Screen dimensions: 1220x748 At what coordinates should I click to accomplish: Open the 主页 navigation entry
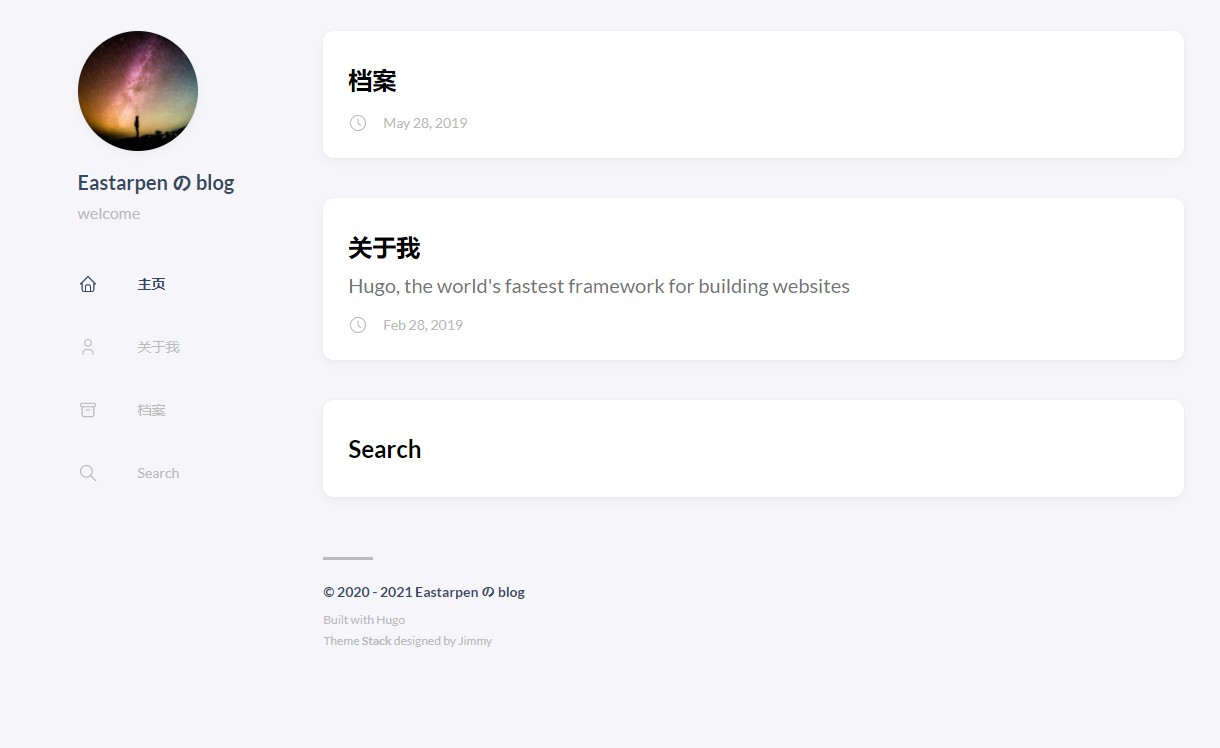click(x=152, y=283)
